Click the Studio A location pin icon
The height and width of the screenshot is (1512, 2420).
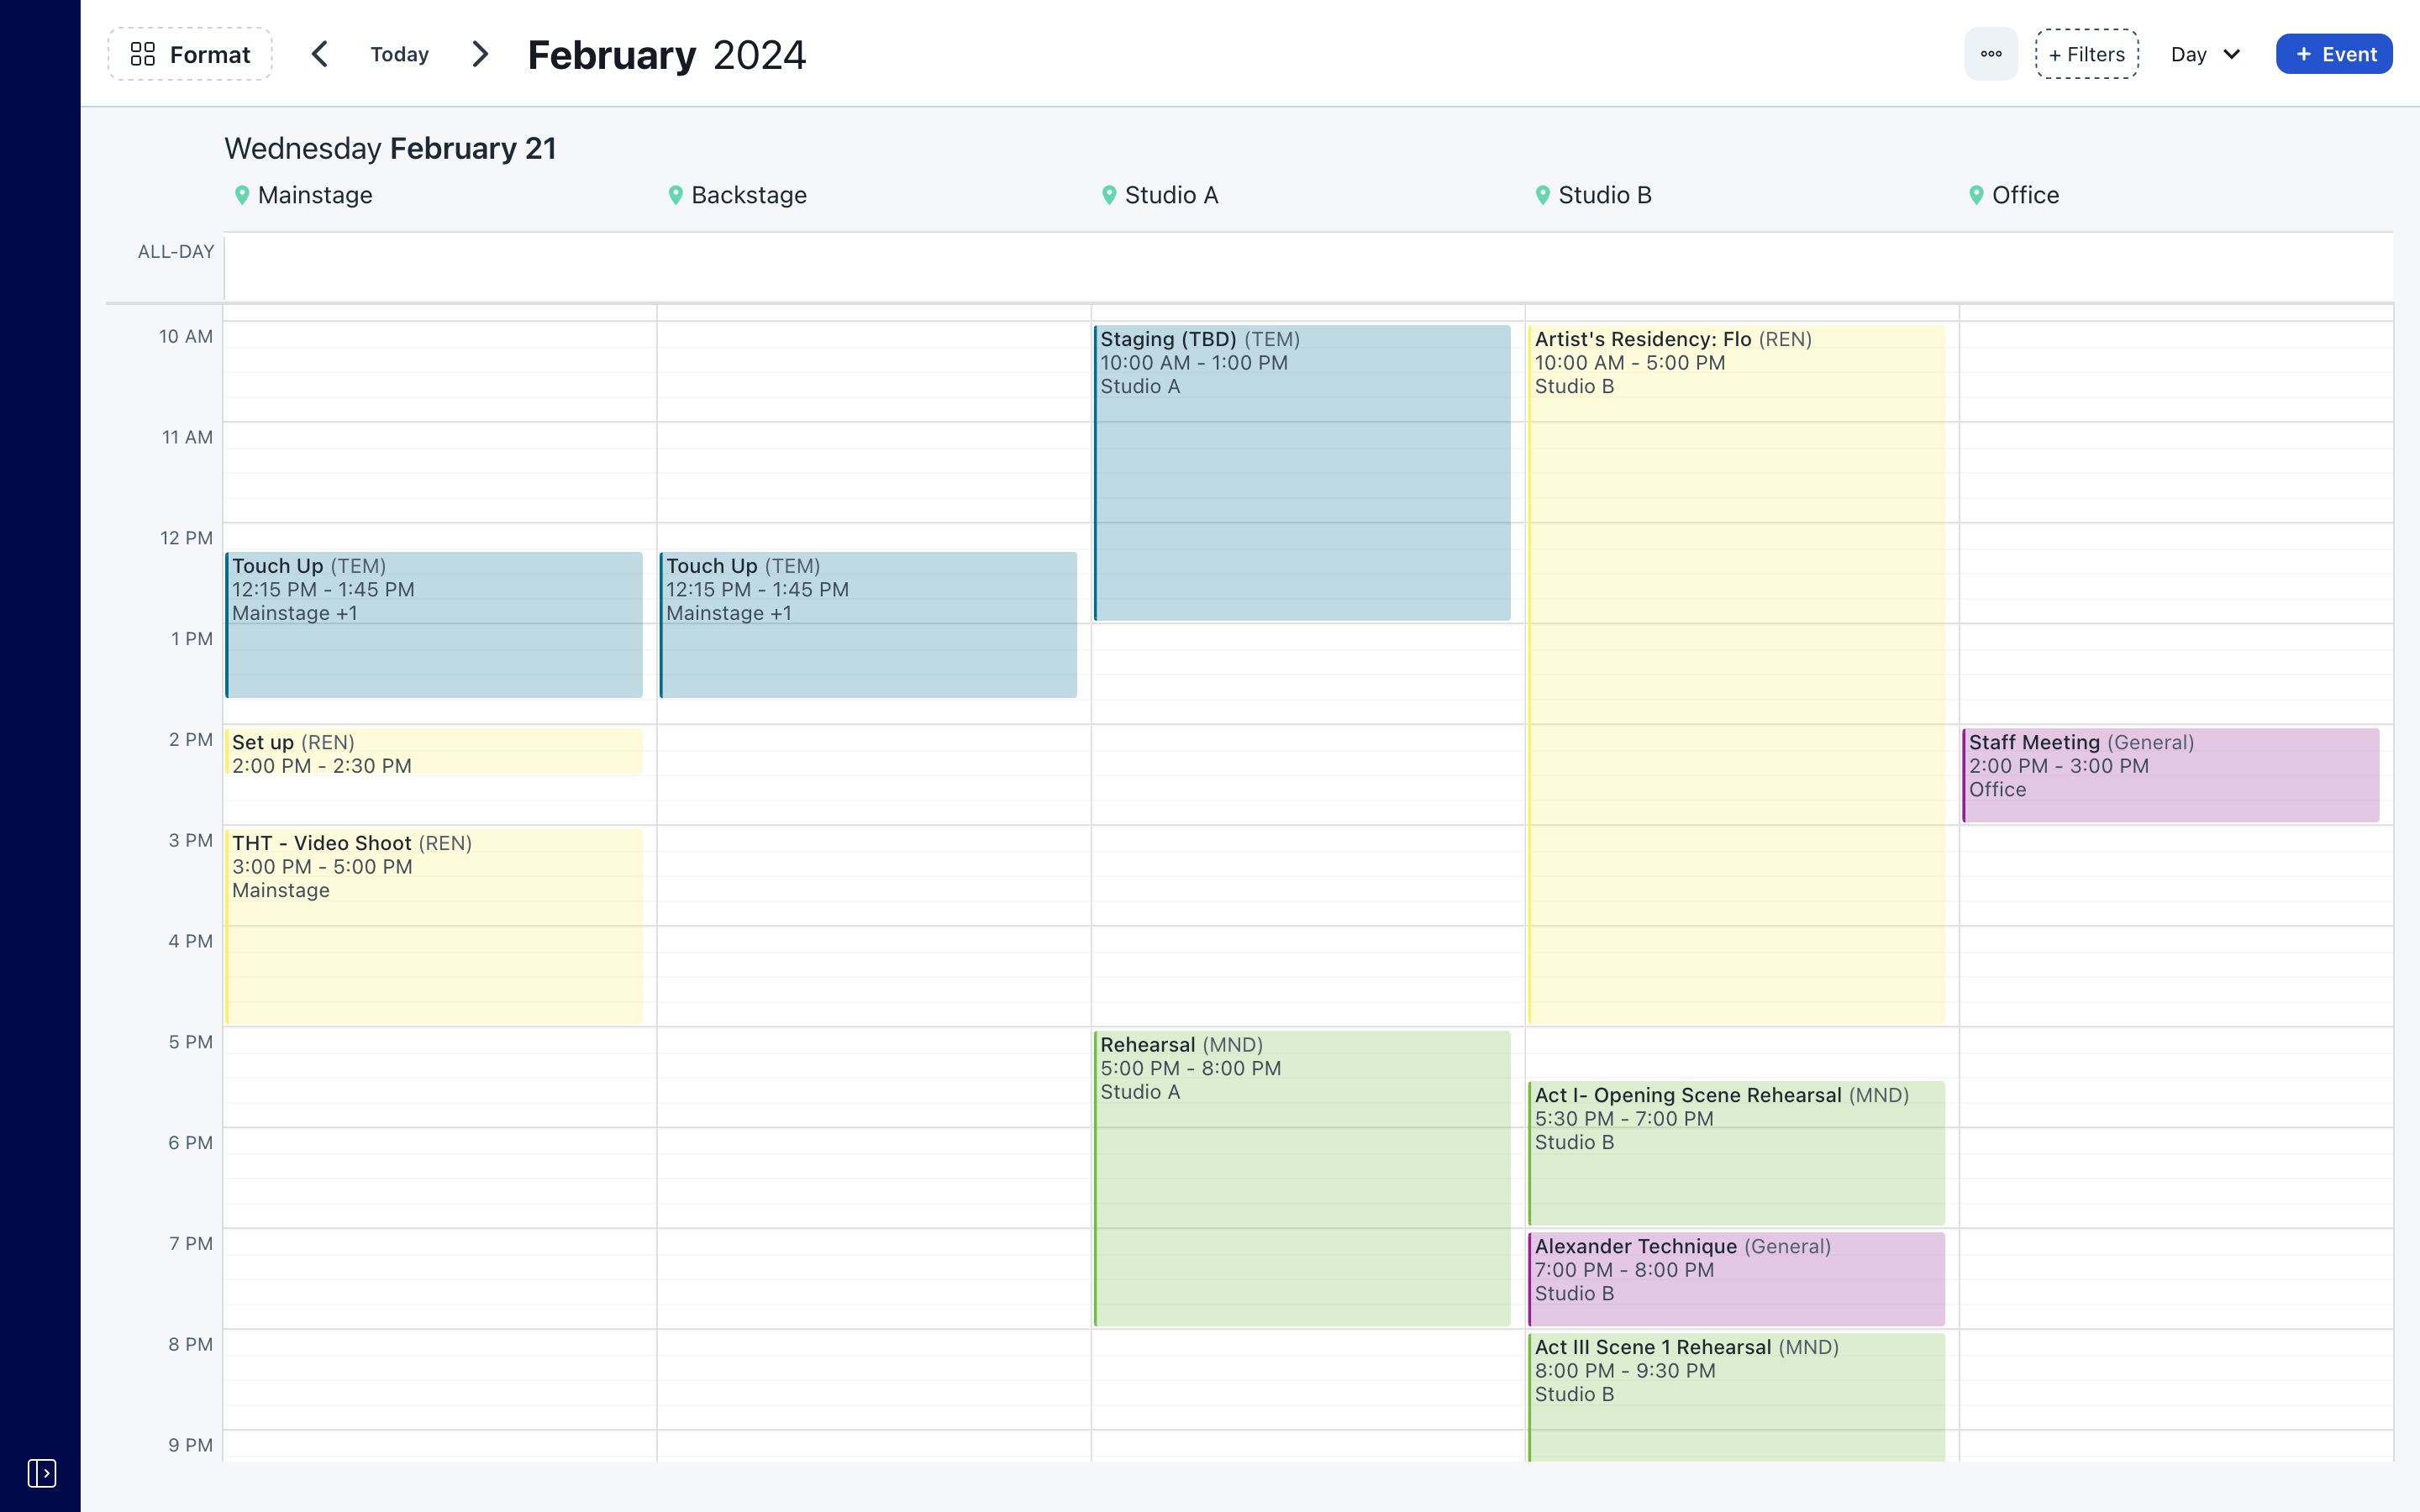1109,195
